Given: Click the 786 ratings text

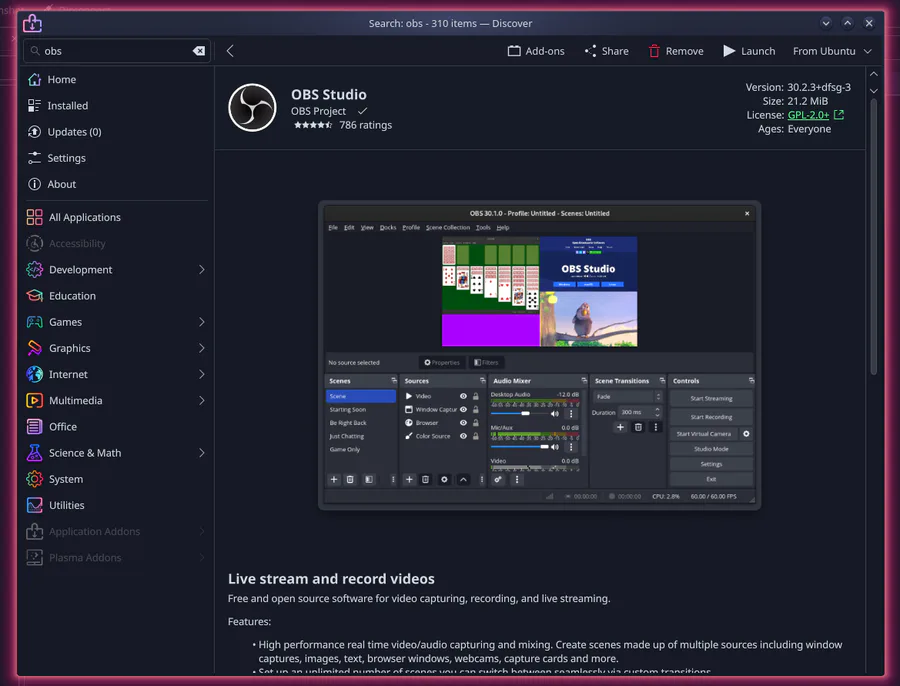Looking at the screenshot, I should pyautogui.click(x=365, y=125).
